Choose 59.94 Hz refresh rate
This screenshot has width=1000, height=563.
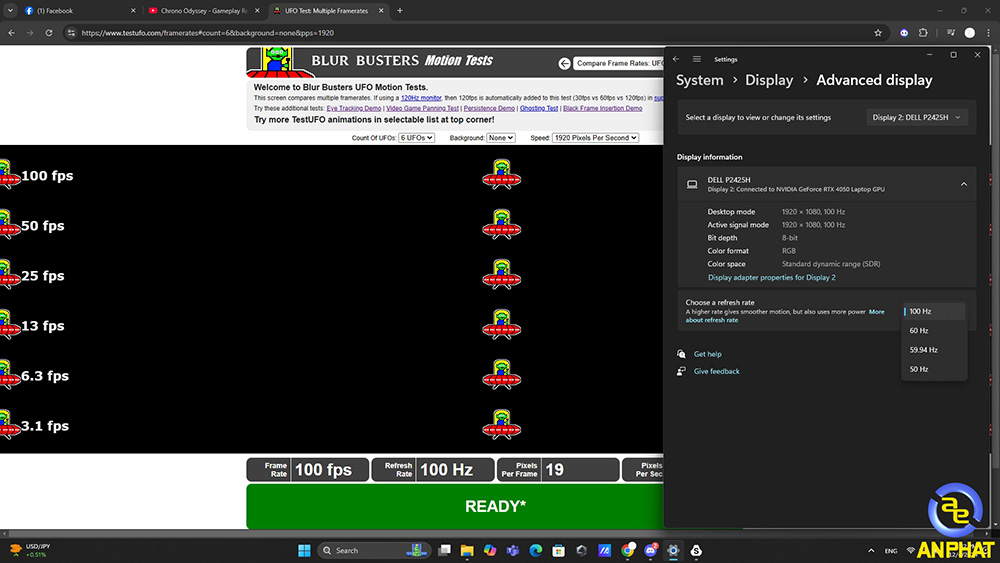(934, 349)
